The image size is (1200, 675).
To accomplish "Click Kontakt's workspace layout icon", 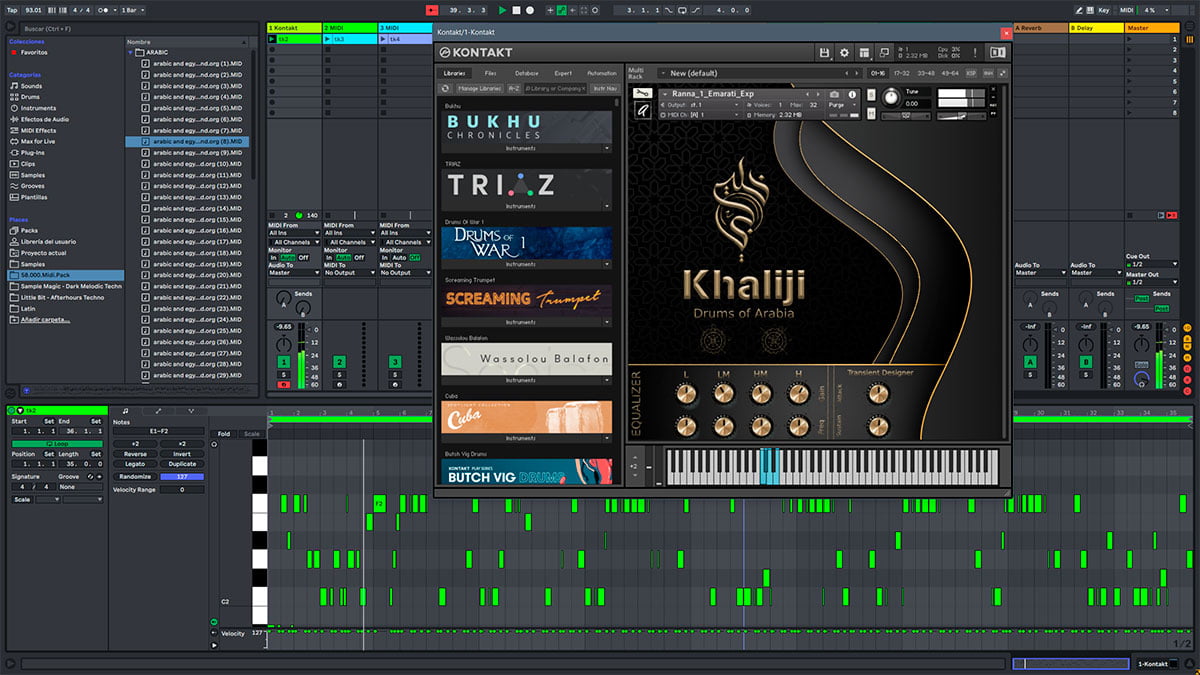I will click(864, 52).
